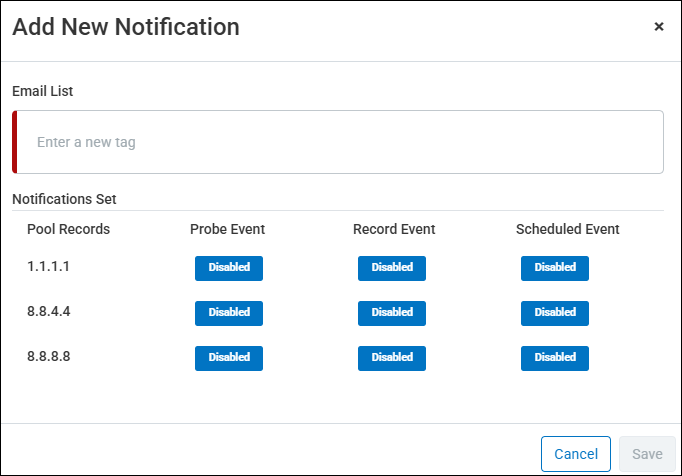Toggle Probe Event for pool record 1.1.1.1
This screenshot has height=476, width=682.
click(229, 268)
